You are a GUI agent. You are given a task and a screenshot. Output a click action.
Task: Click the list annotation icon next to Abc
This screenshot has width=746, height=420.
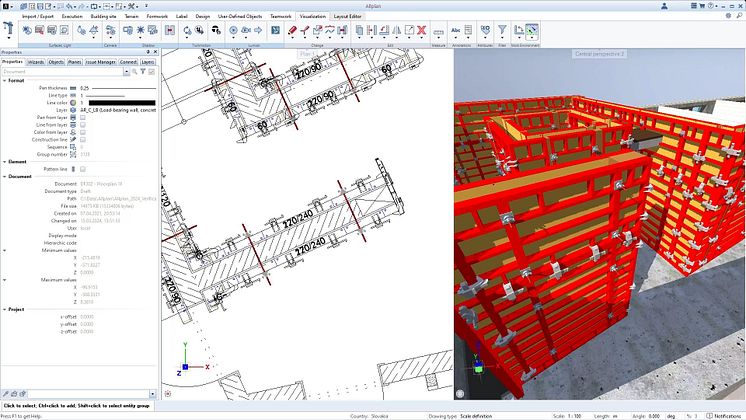(468, 30)
